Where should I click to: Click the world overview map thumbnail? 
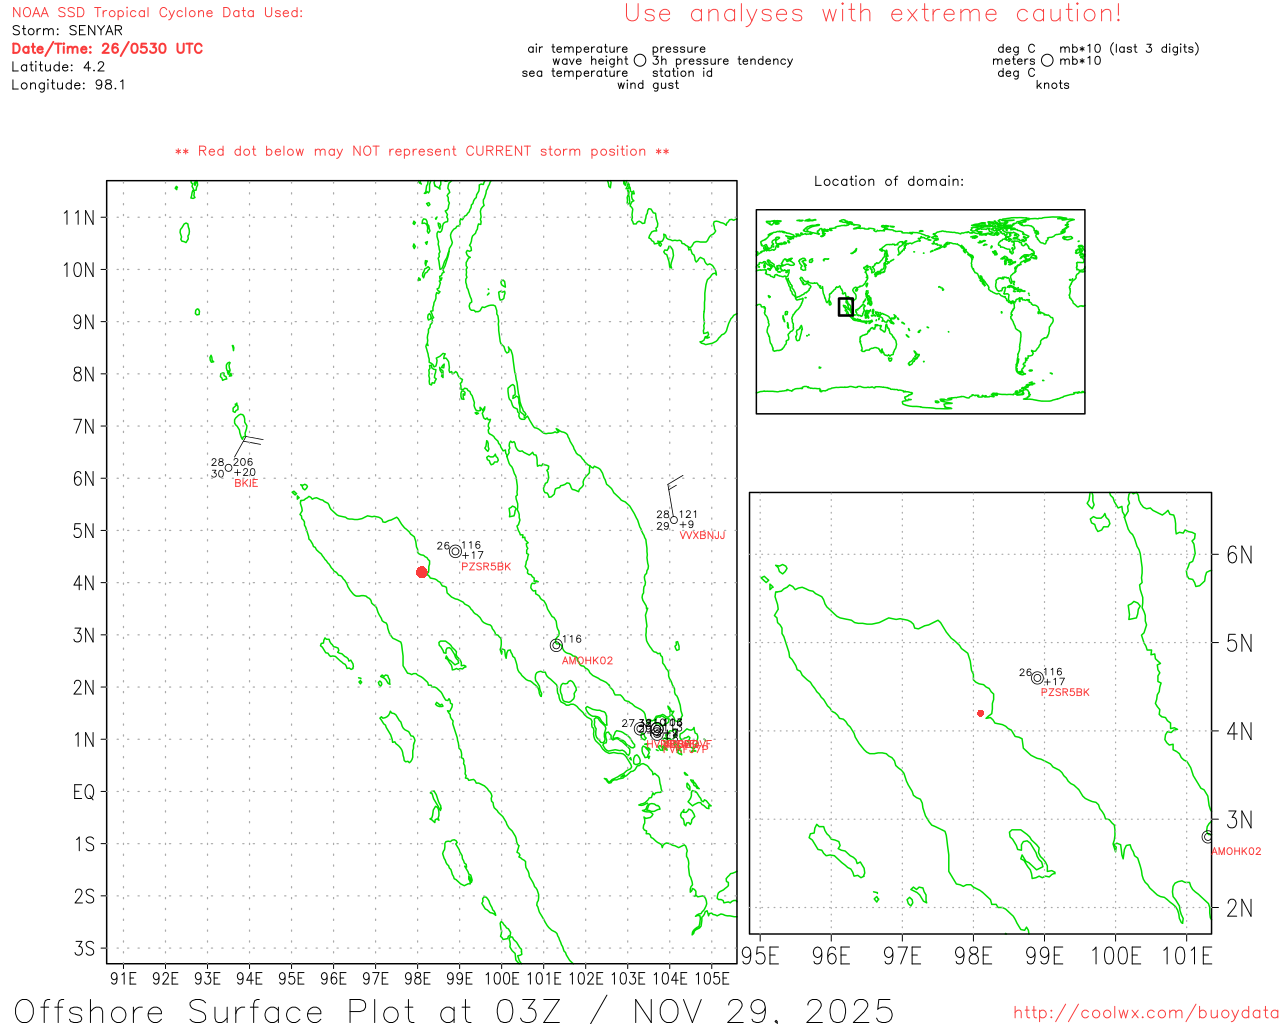click(x=920, y=312)
